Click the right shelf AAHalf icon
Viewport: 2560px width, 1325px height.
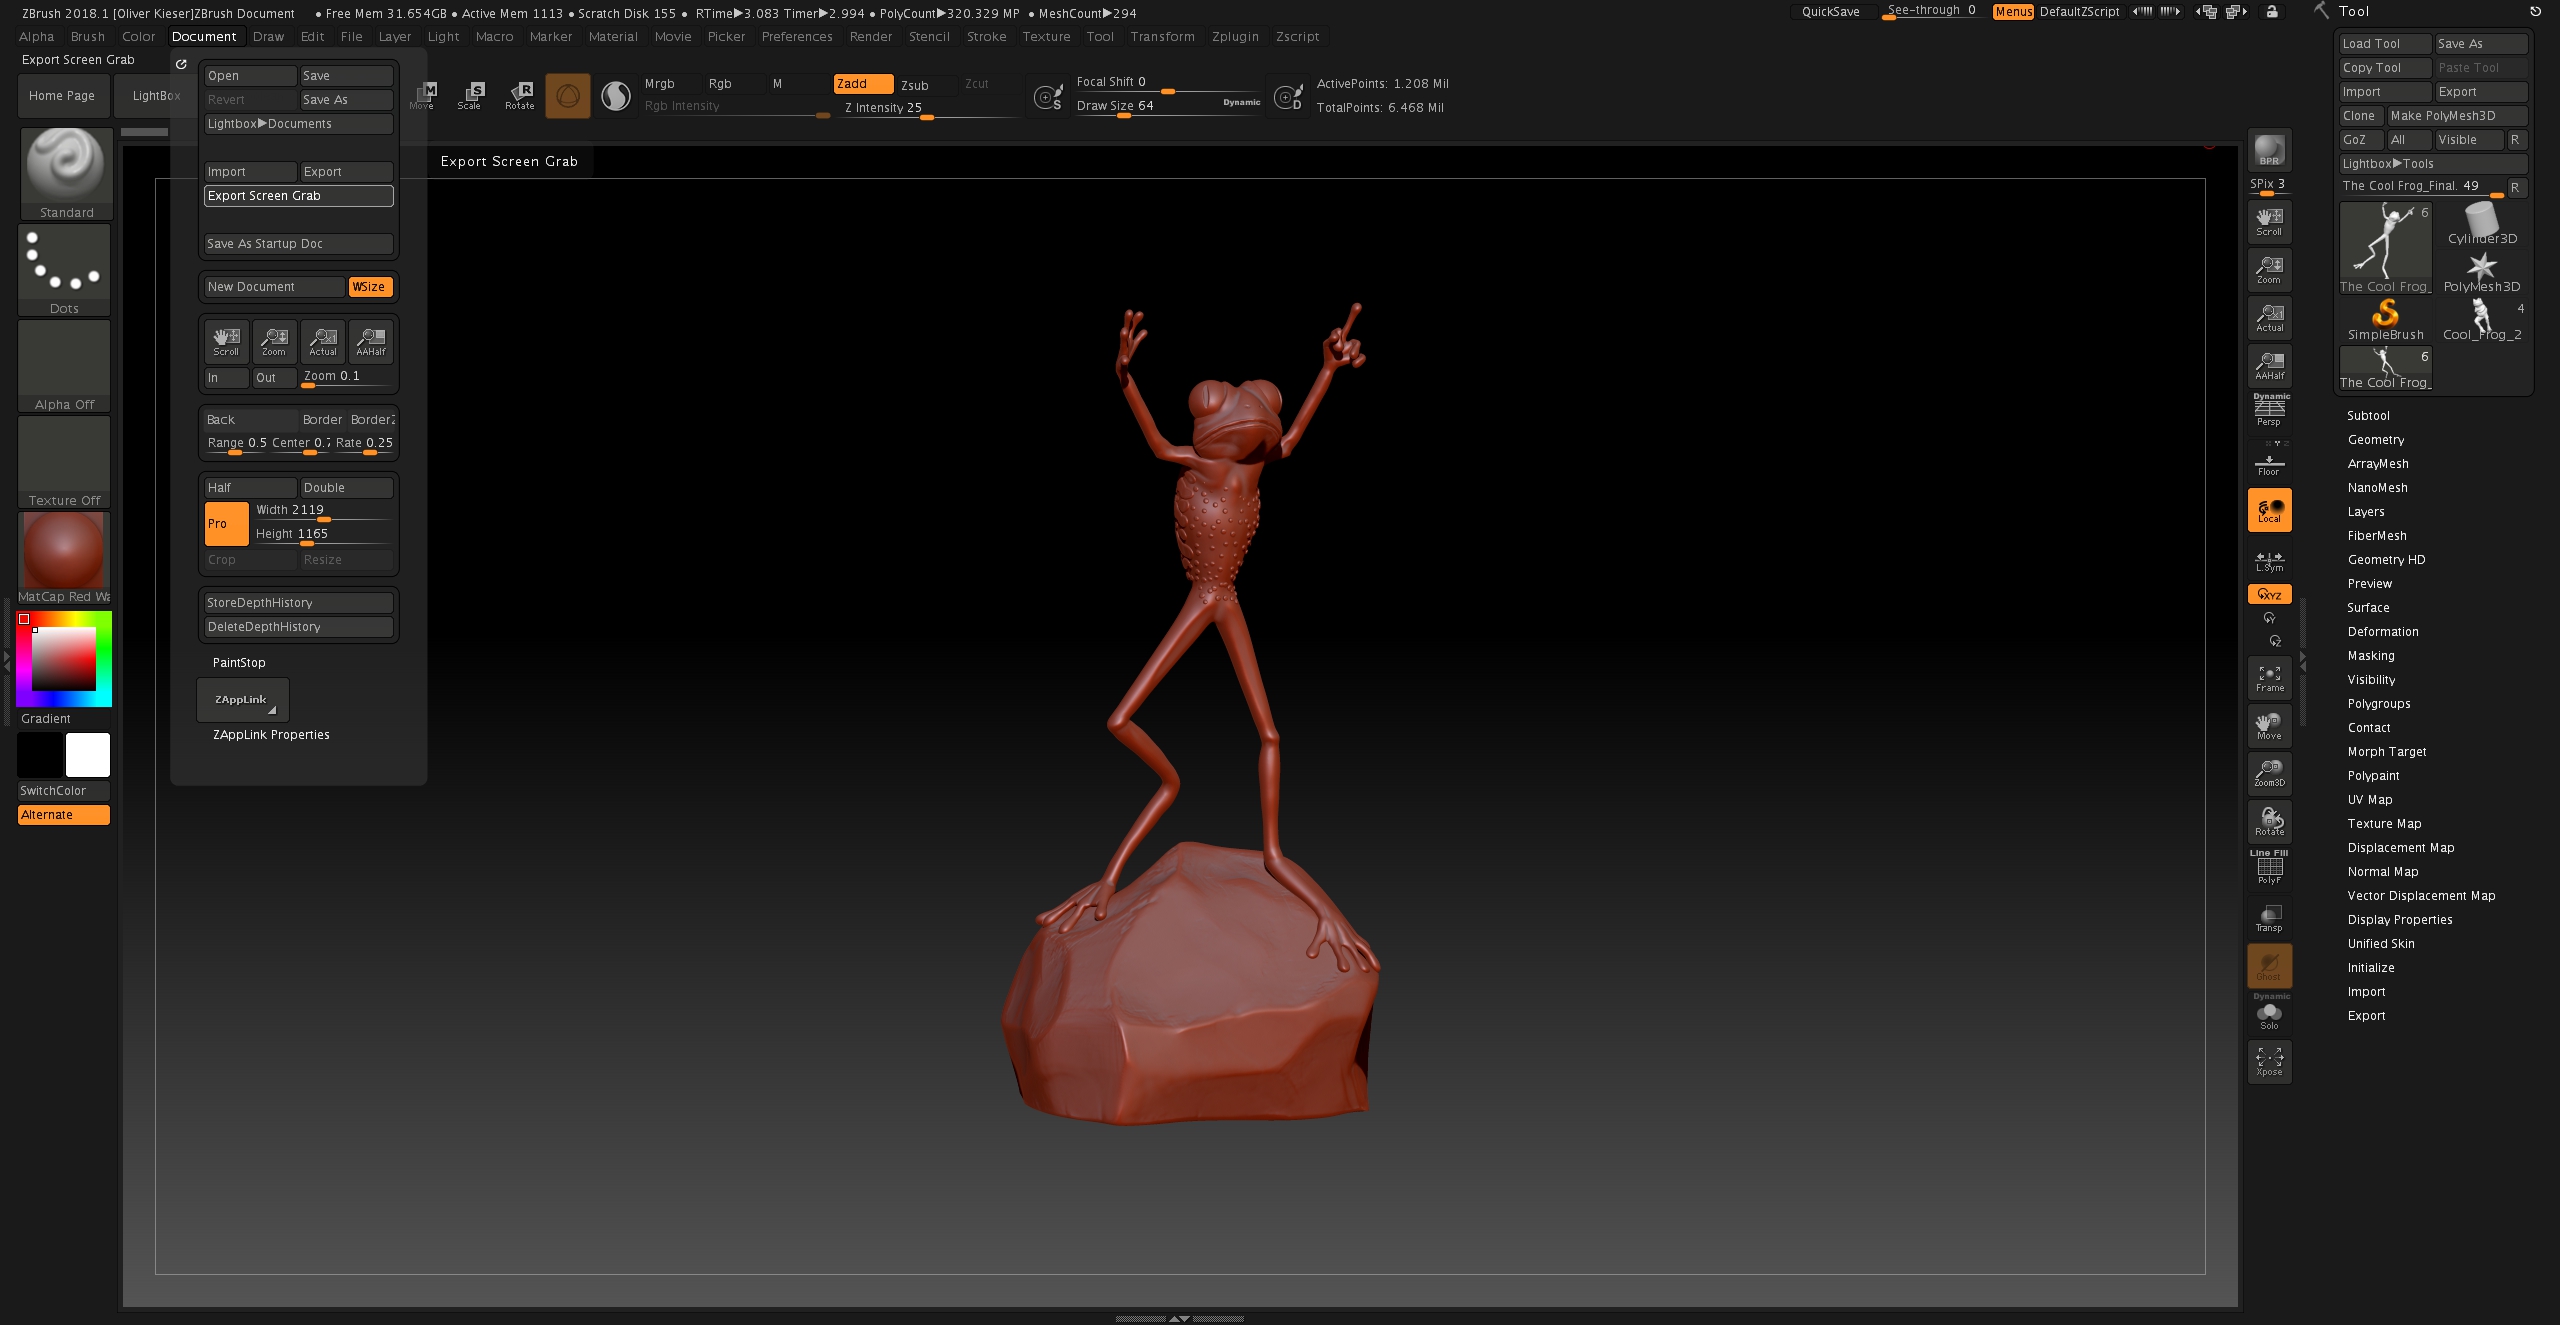click(2269, 365)
